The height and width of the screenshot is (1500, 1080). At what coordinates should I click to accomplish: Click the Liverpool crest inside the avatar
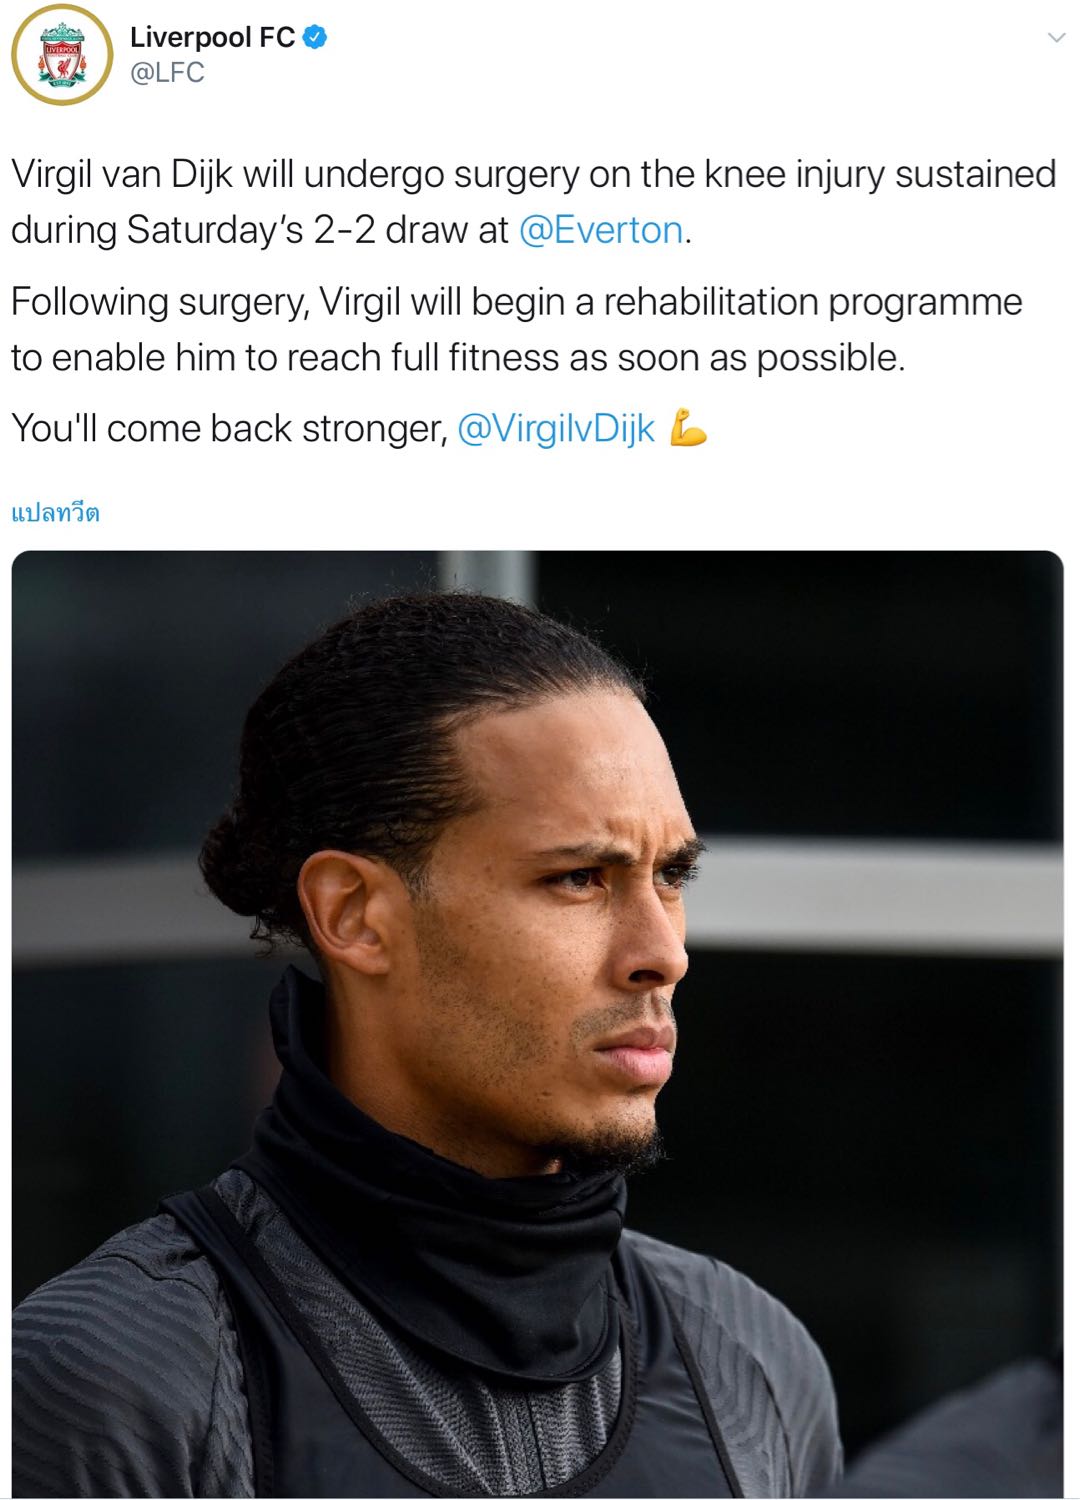pos(62,57)
